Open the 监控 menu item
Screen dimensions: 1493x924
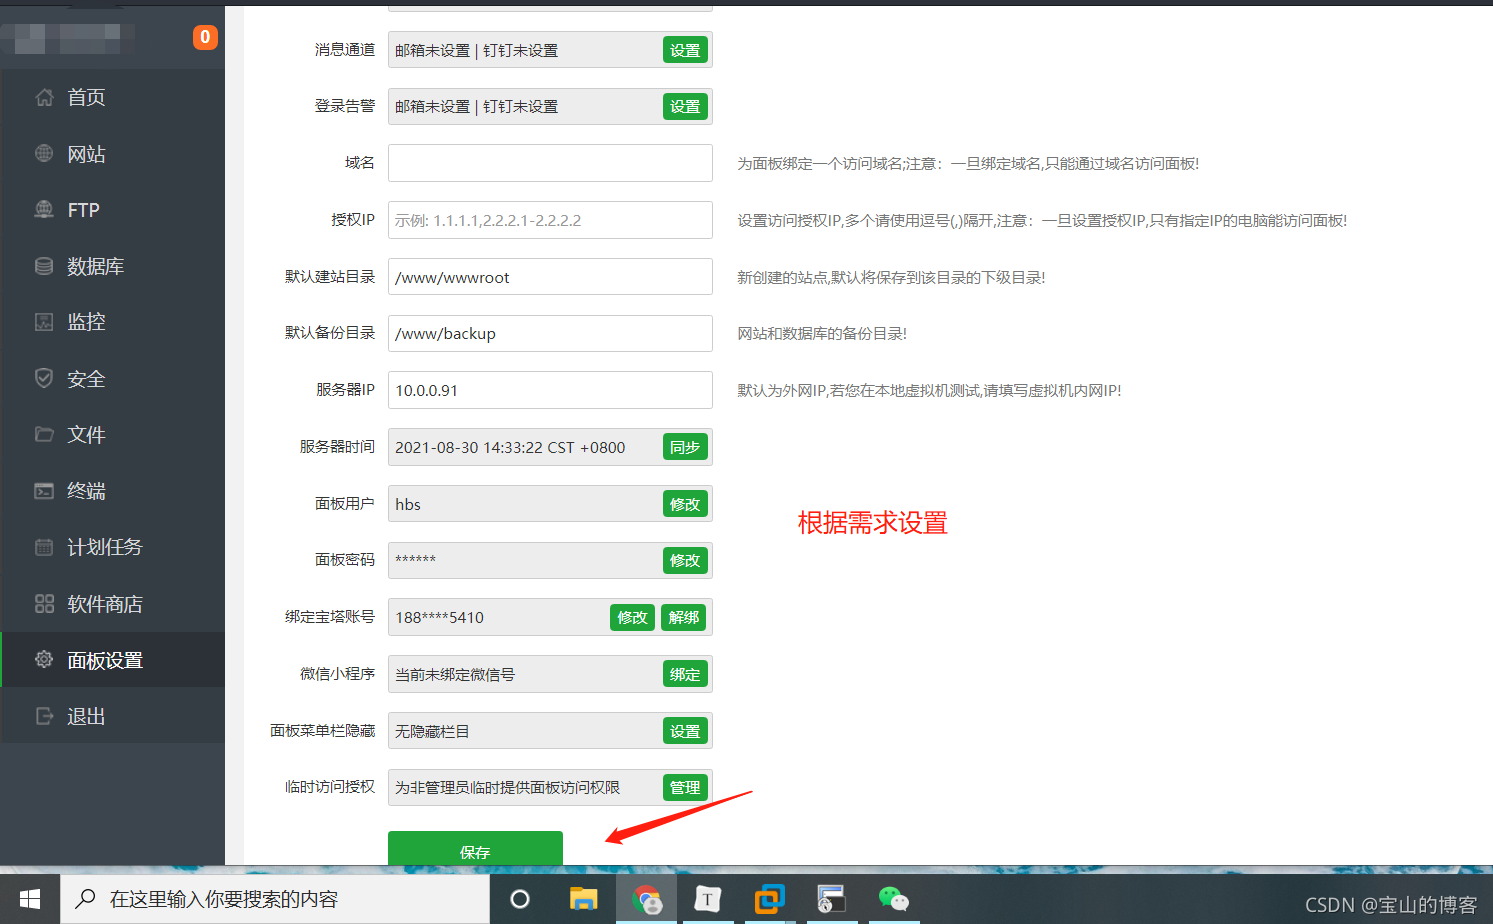[86, 322]
